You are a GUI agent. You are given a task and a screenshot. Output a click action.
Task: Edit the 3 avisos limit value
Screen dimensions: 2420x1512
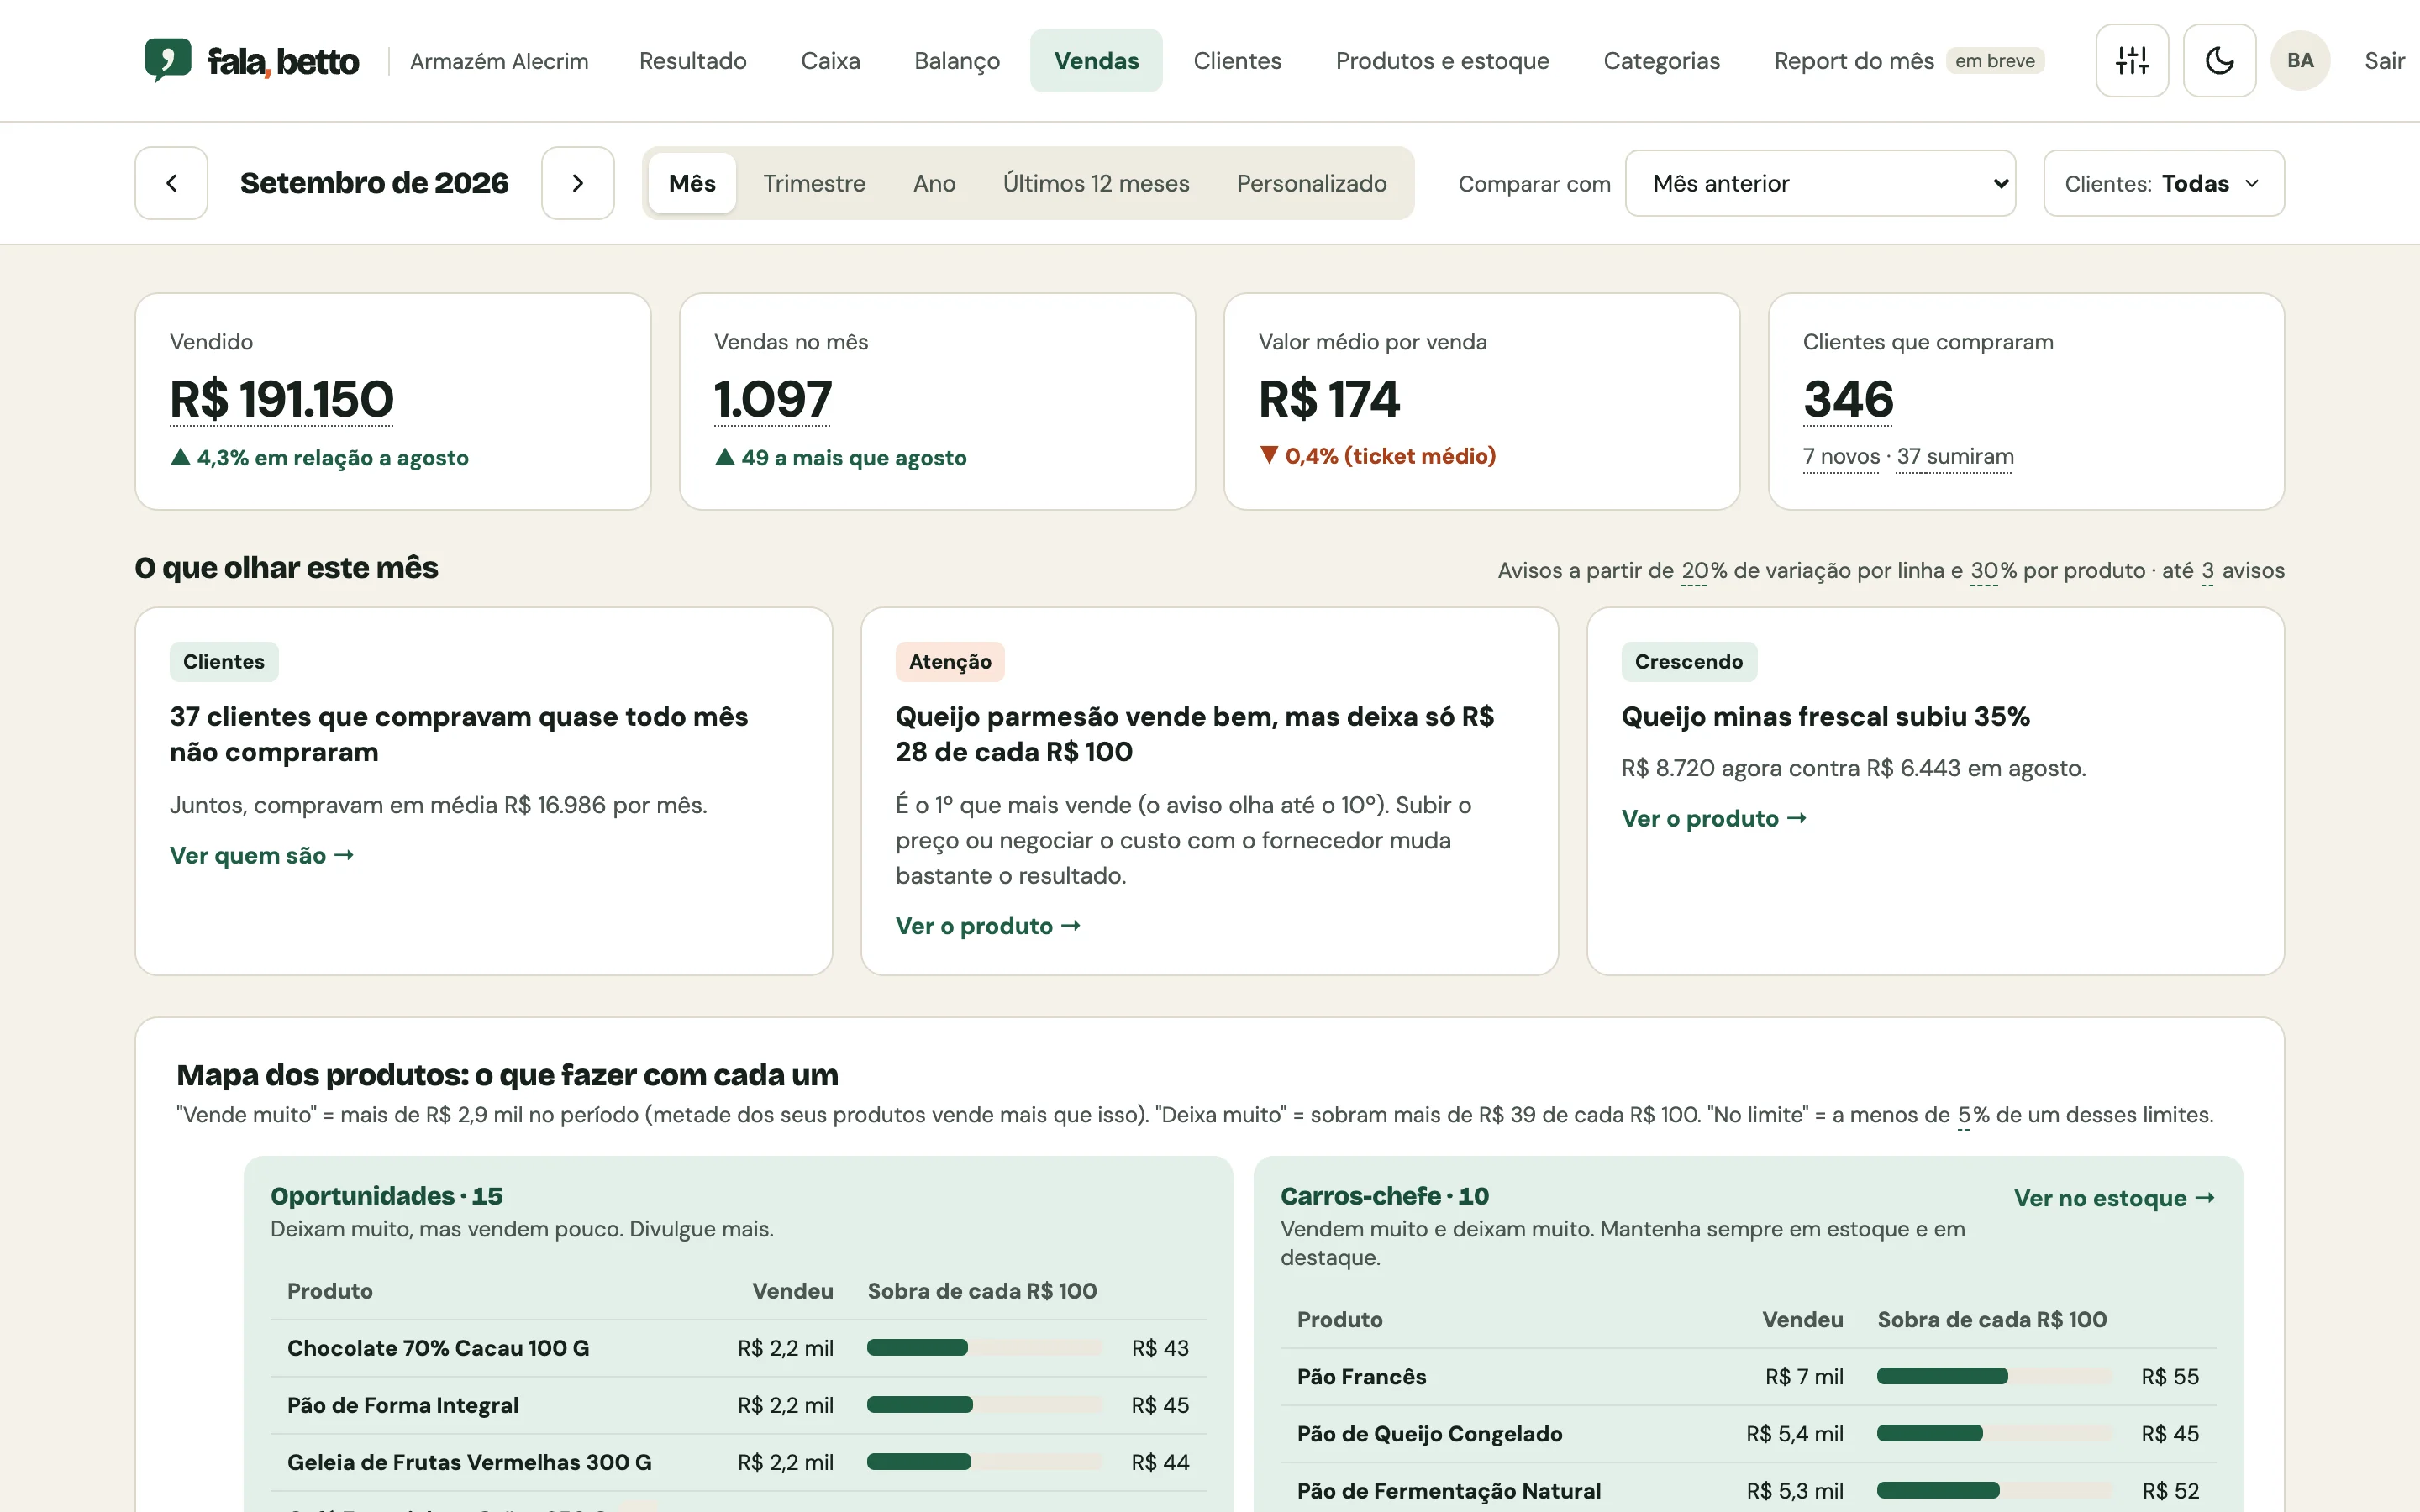point(2207,570)
